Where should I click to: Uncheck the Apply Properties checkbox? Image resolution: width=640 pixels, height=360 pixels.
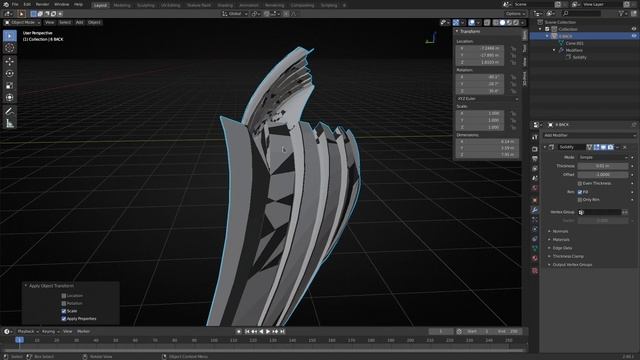[64, 319]
